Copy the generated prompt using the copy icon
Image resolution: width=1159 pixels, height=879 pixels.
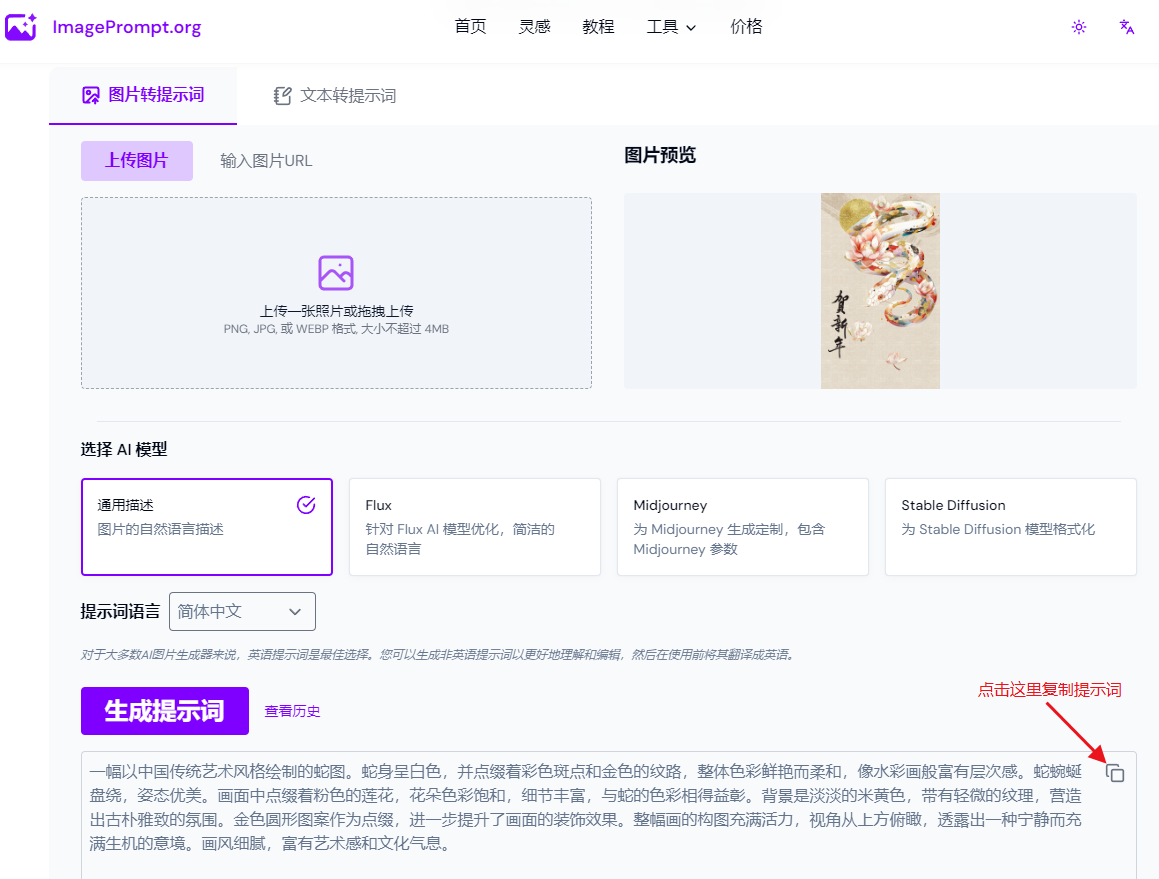click(1114, 773)
